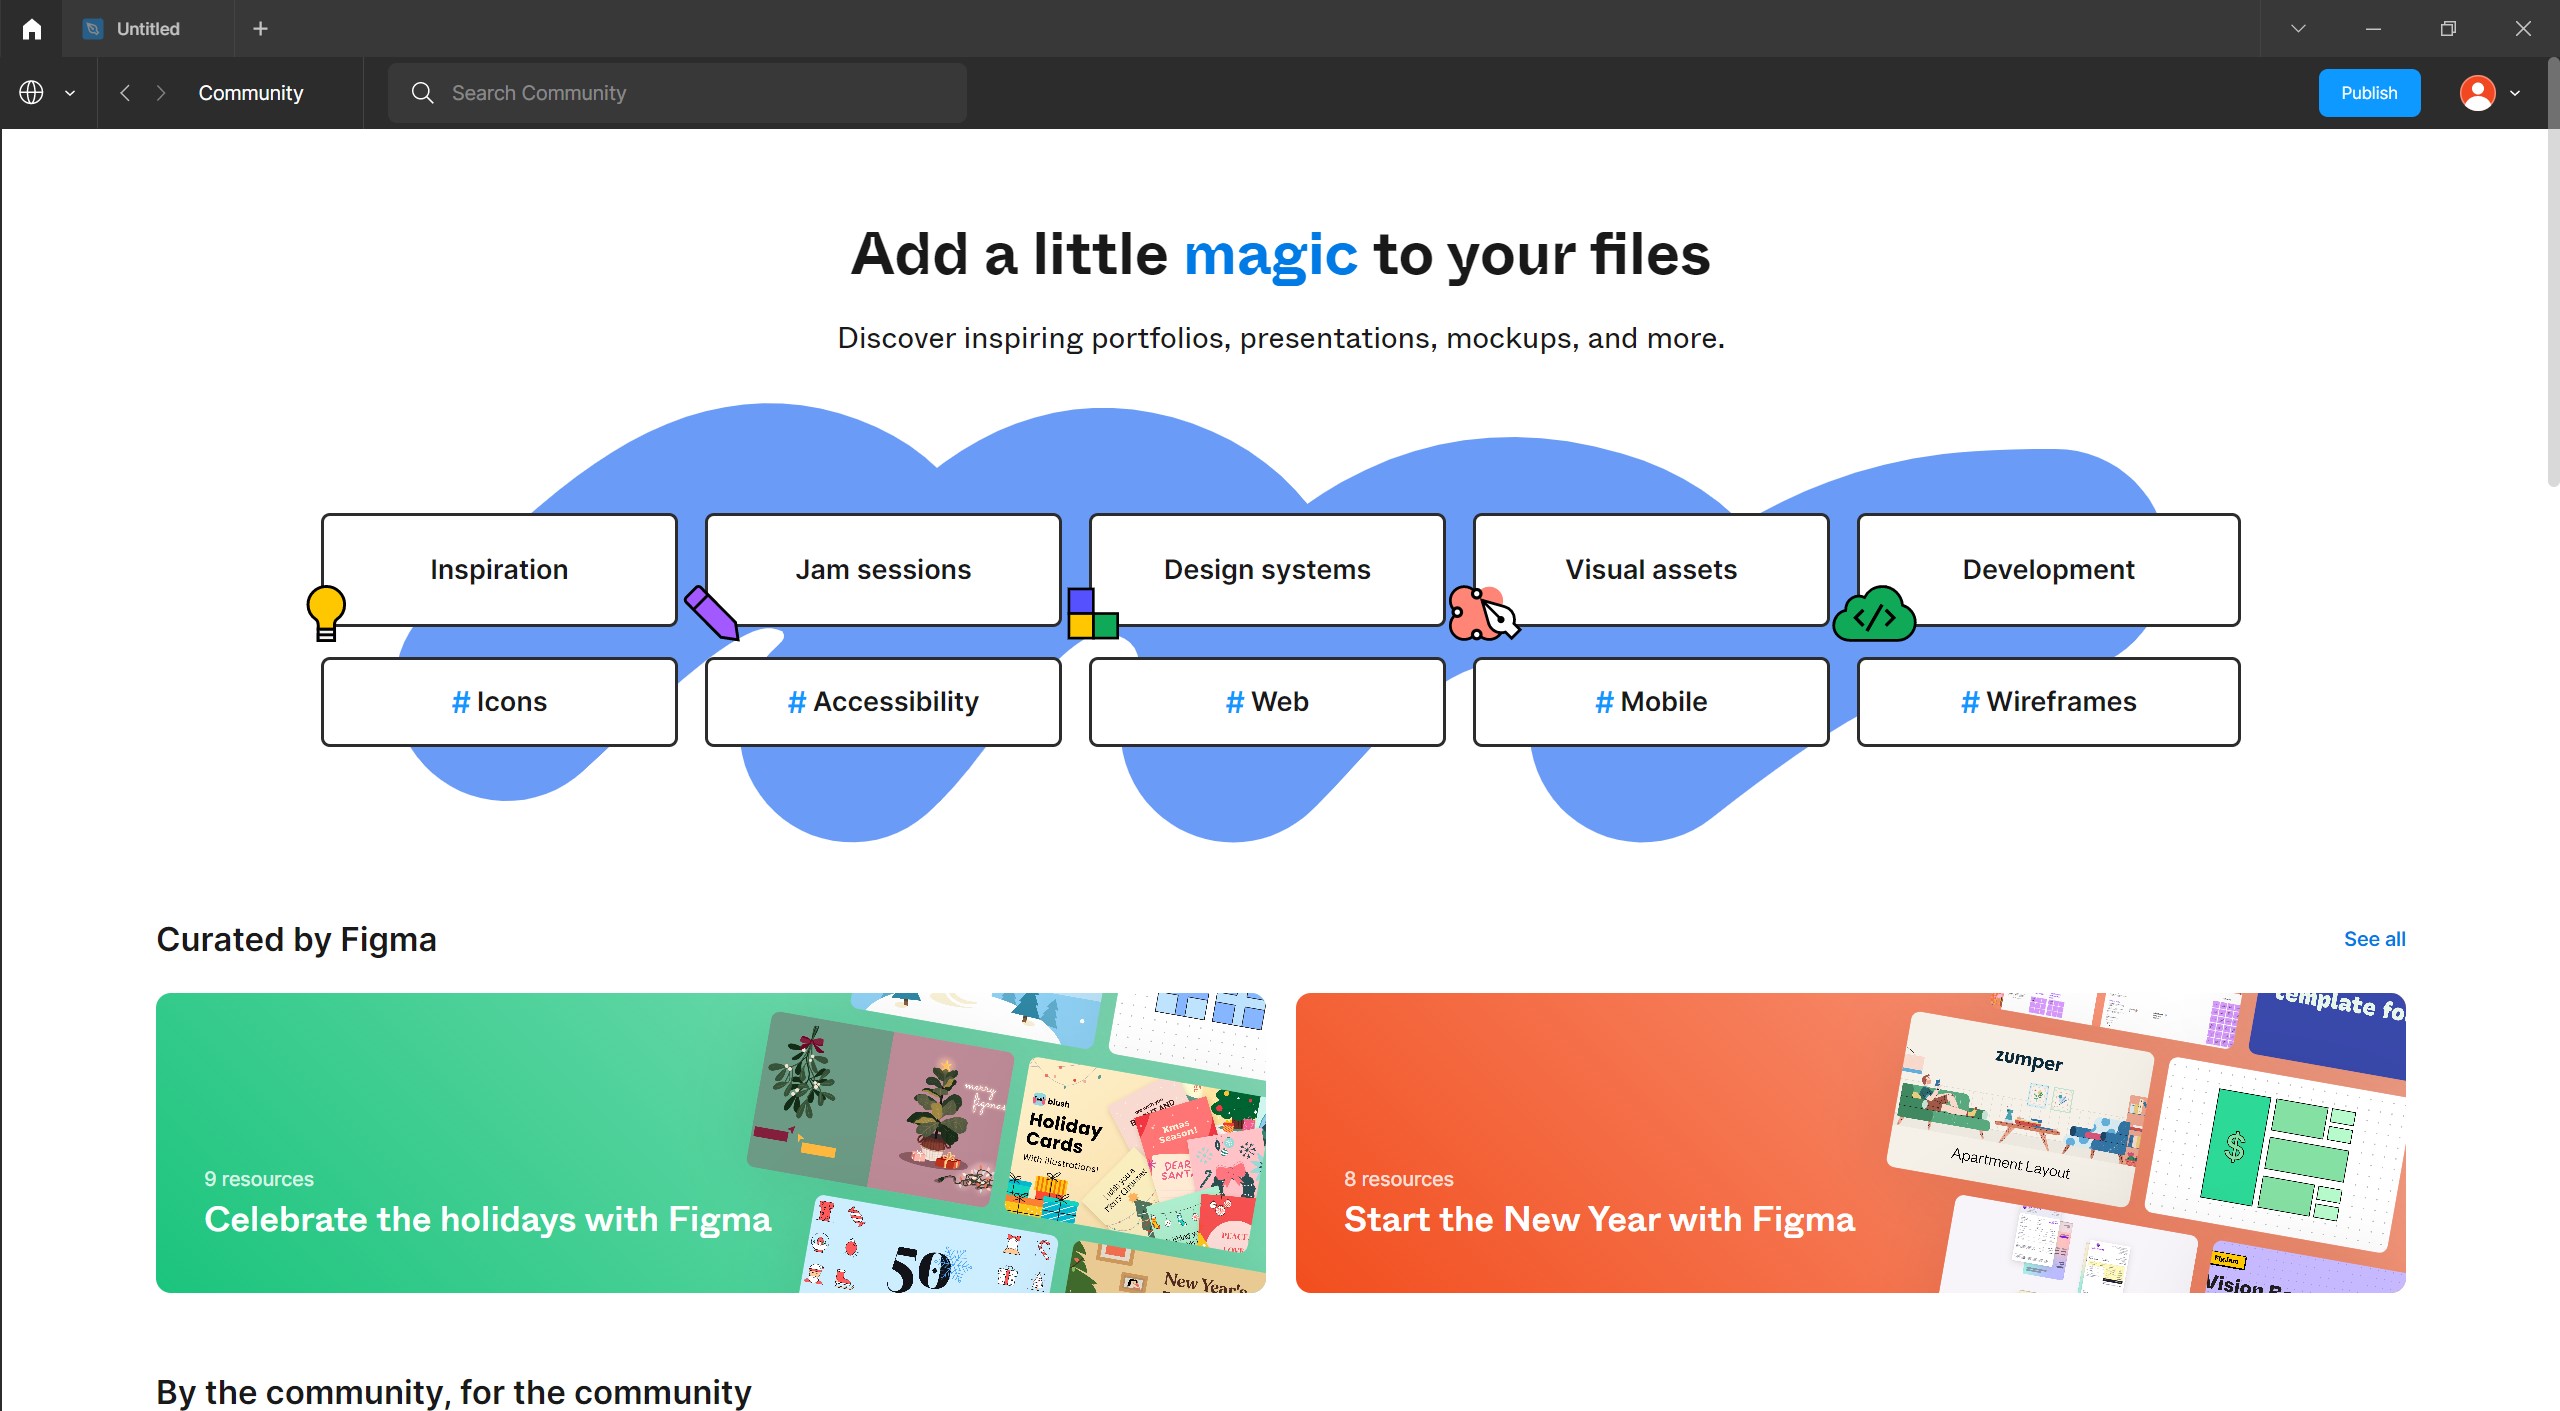Click the Home icon in title bar
The width and height of the screenshot is (2560, 1411).
coord(31,29)
